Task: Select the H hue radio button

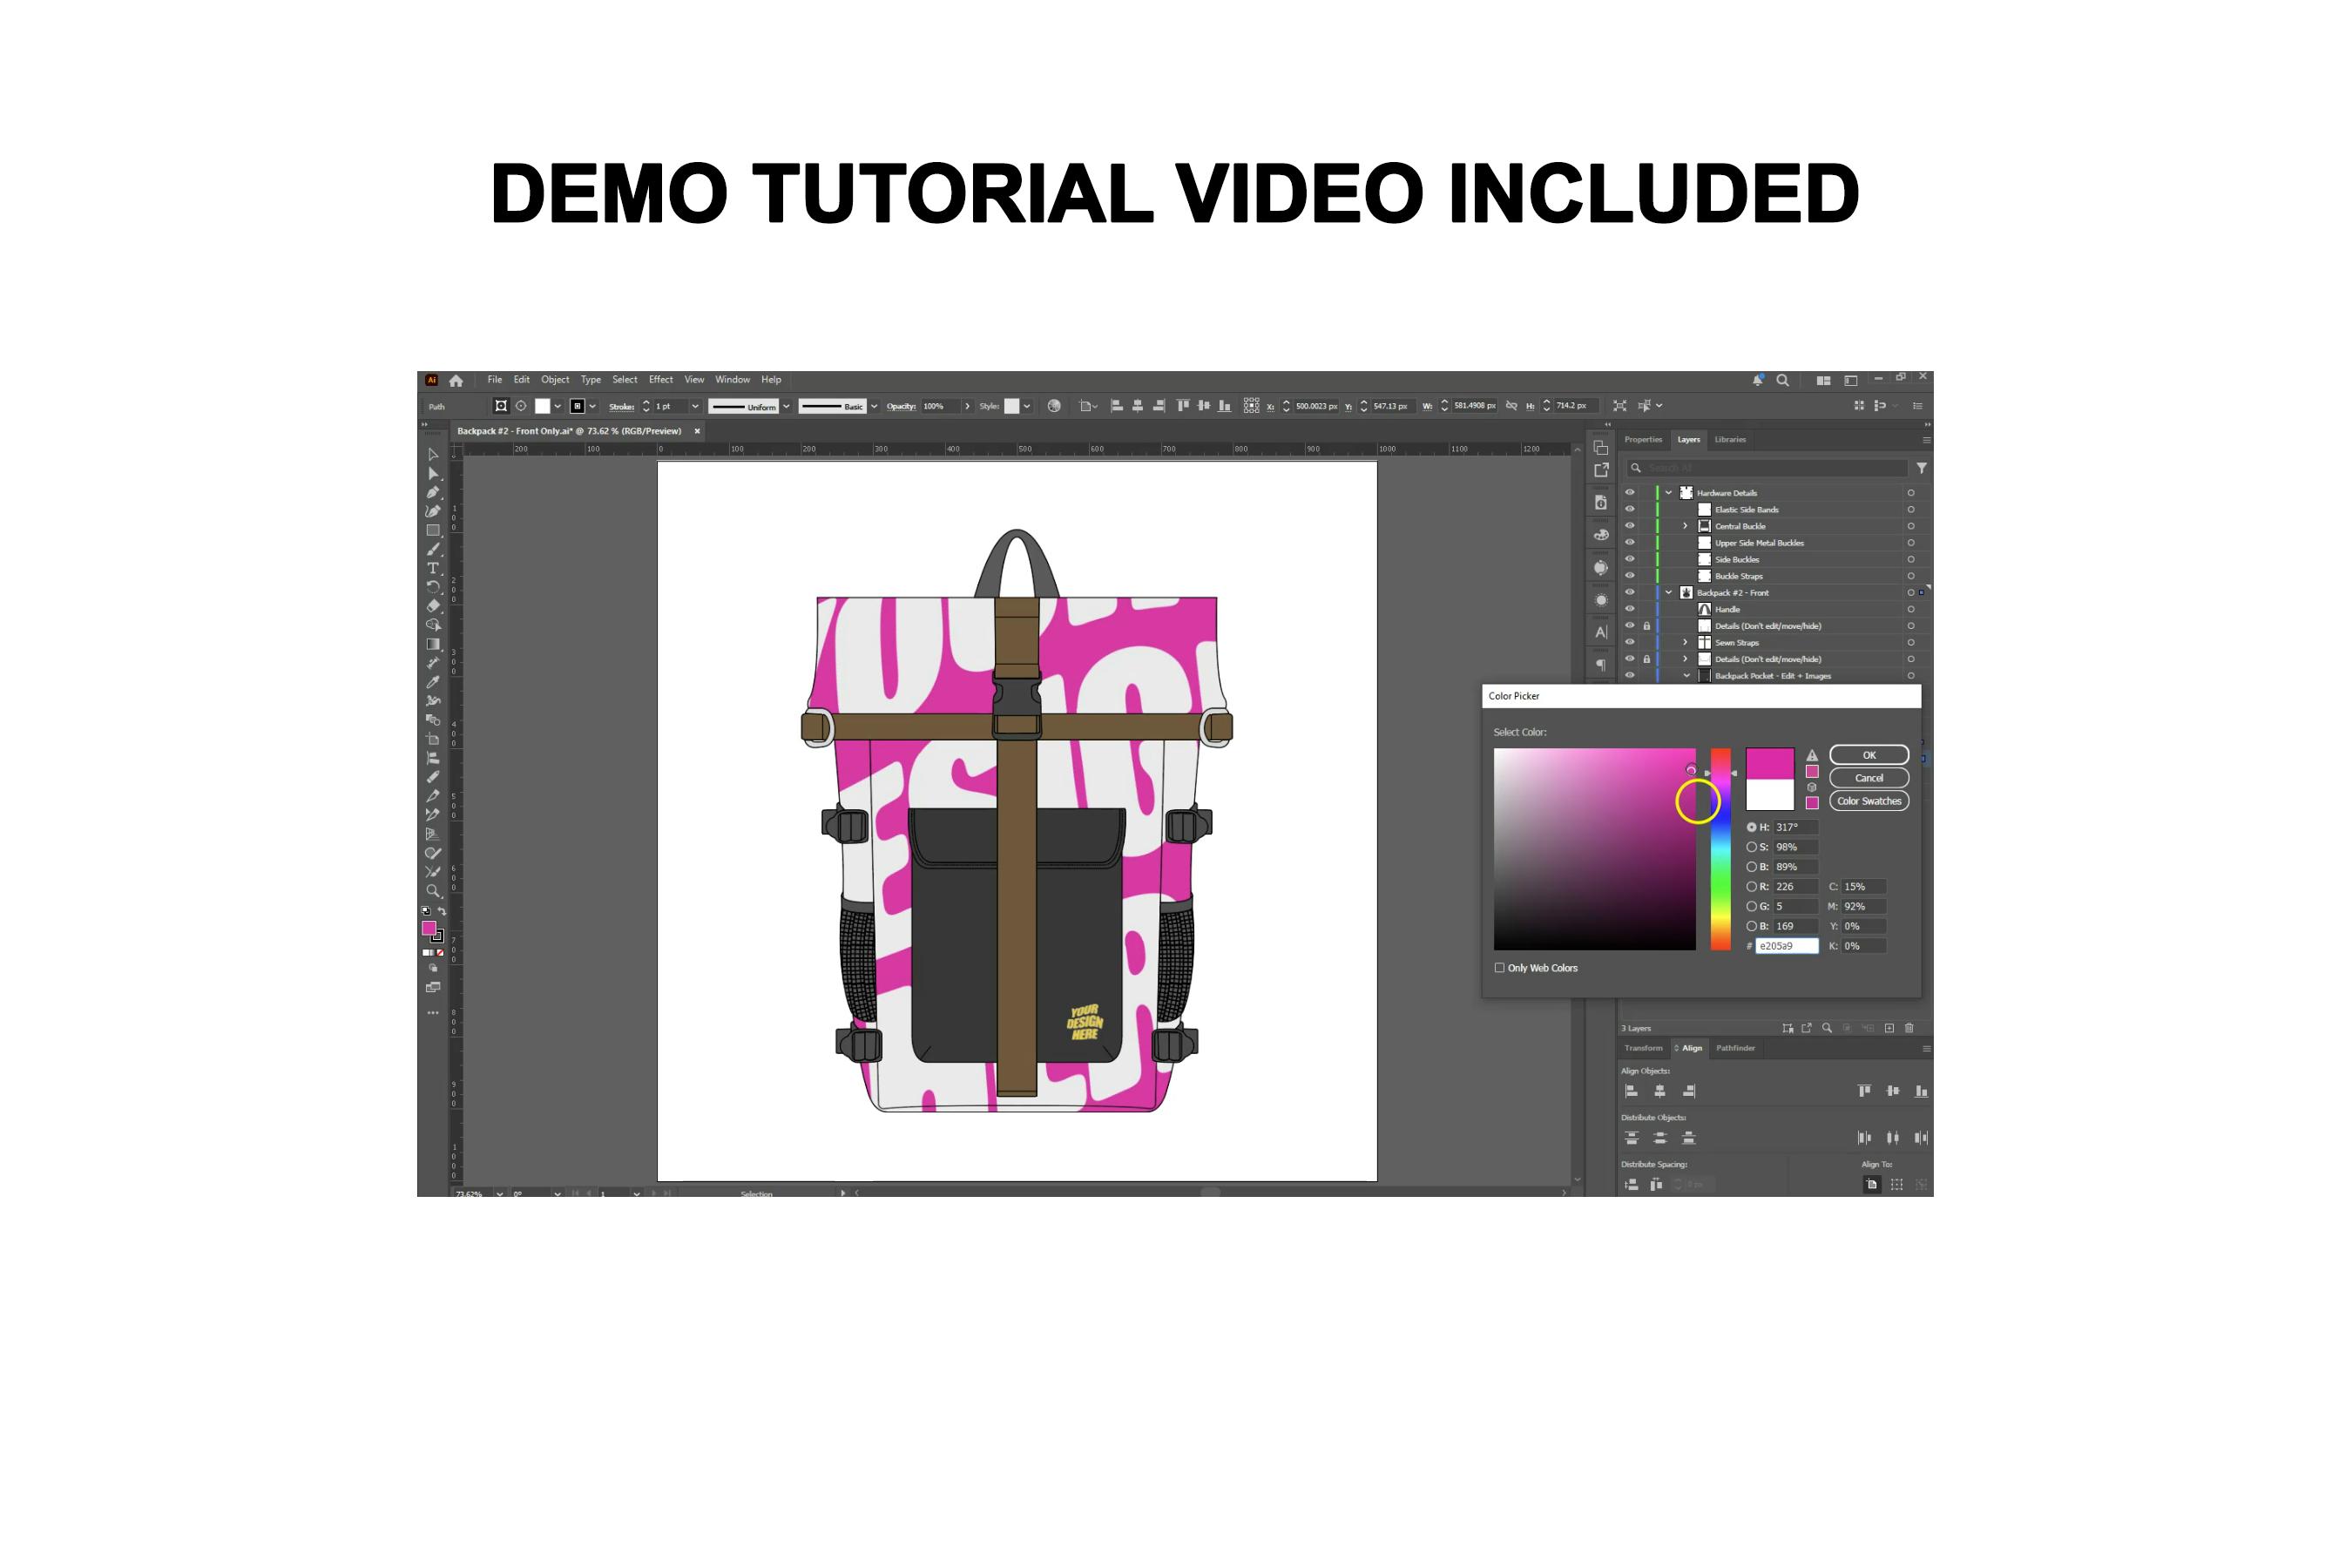Action: pyautogui.click(x=1751, y=827)
